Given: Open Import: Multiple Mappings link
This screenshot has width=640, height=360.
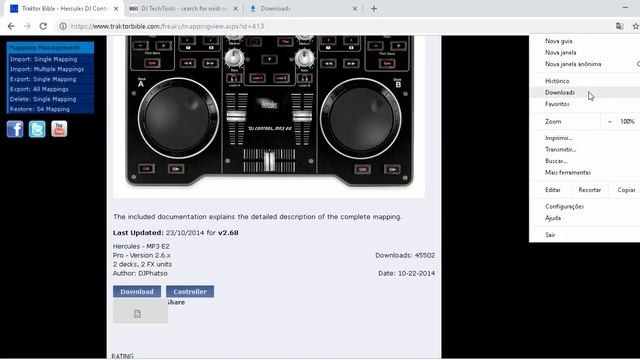Looking at the screenshot, I should point(47,69).
